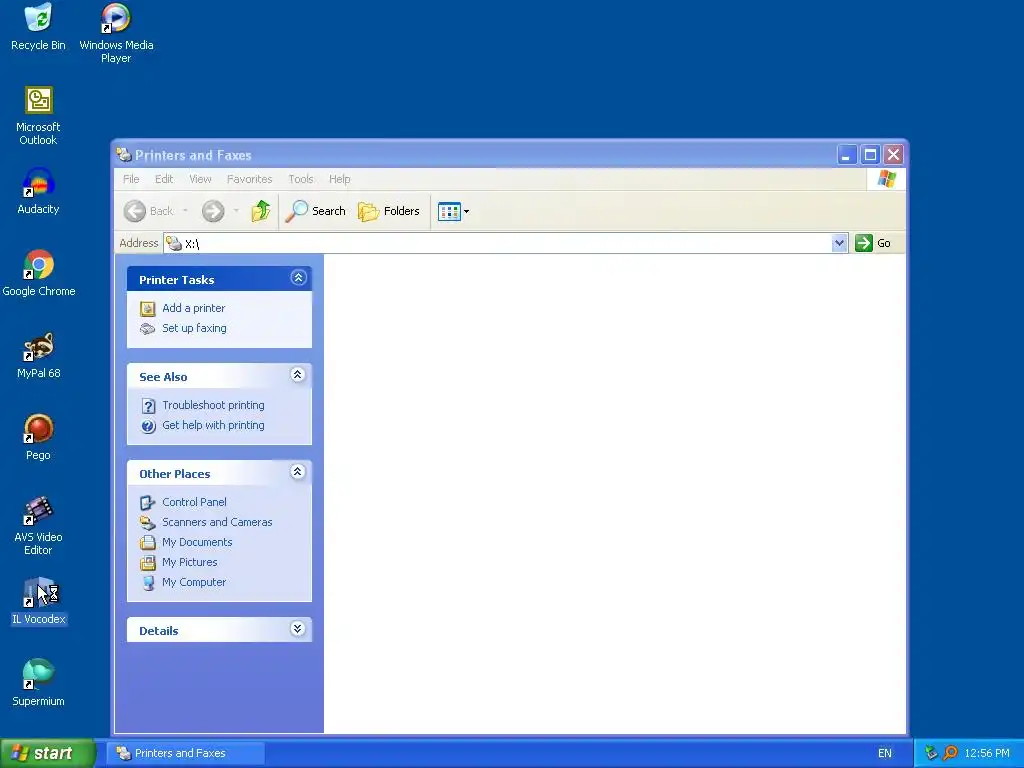The image size is (1024, 768).
Task: Open the Search pane
Action: [316, 211]
